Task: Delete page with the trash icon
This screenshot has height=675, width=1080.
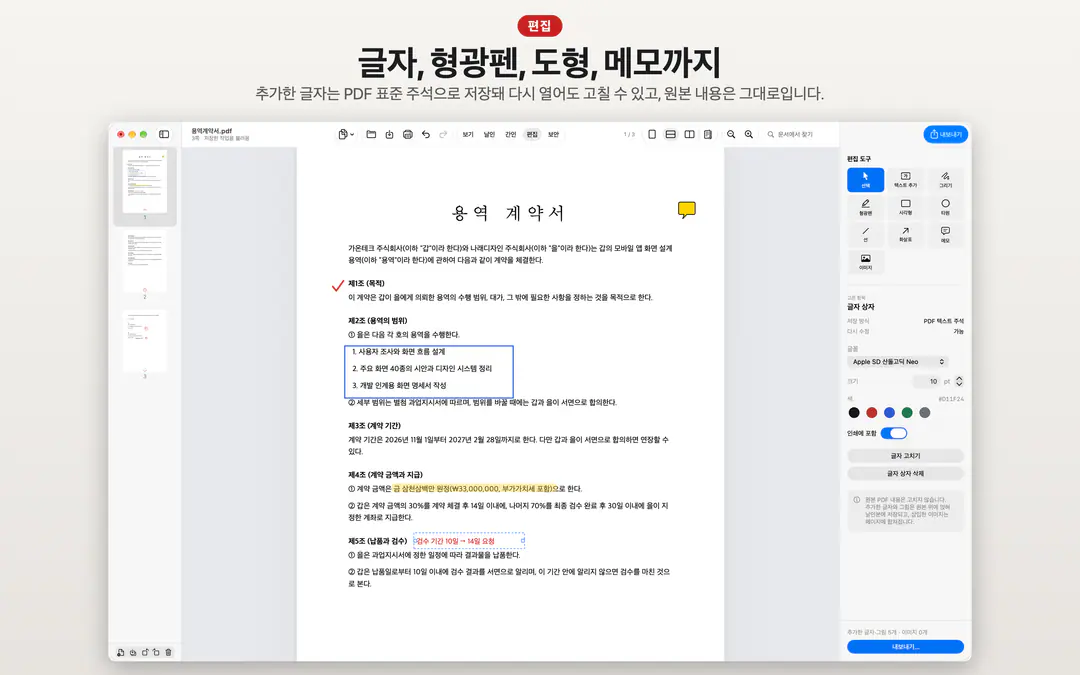Action: (168, 652)
